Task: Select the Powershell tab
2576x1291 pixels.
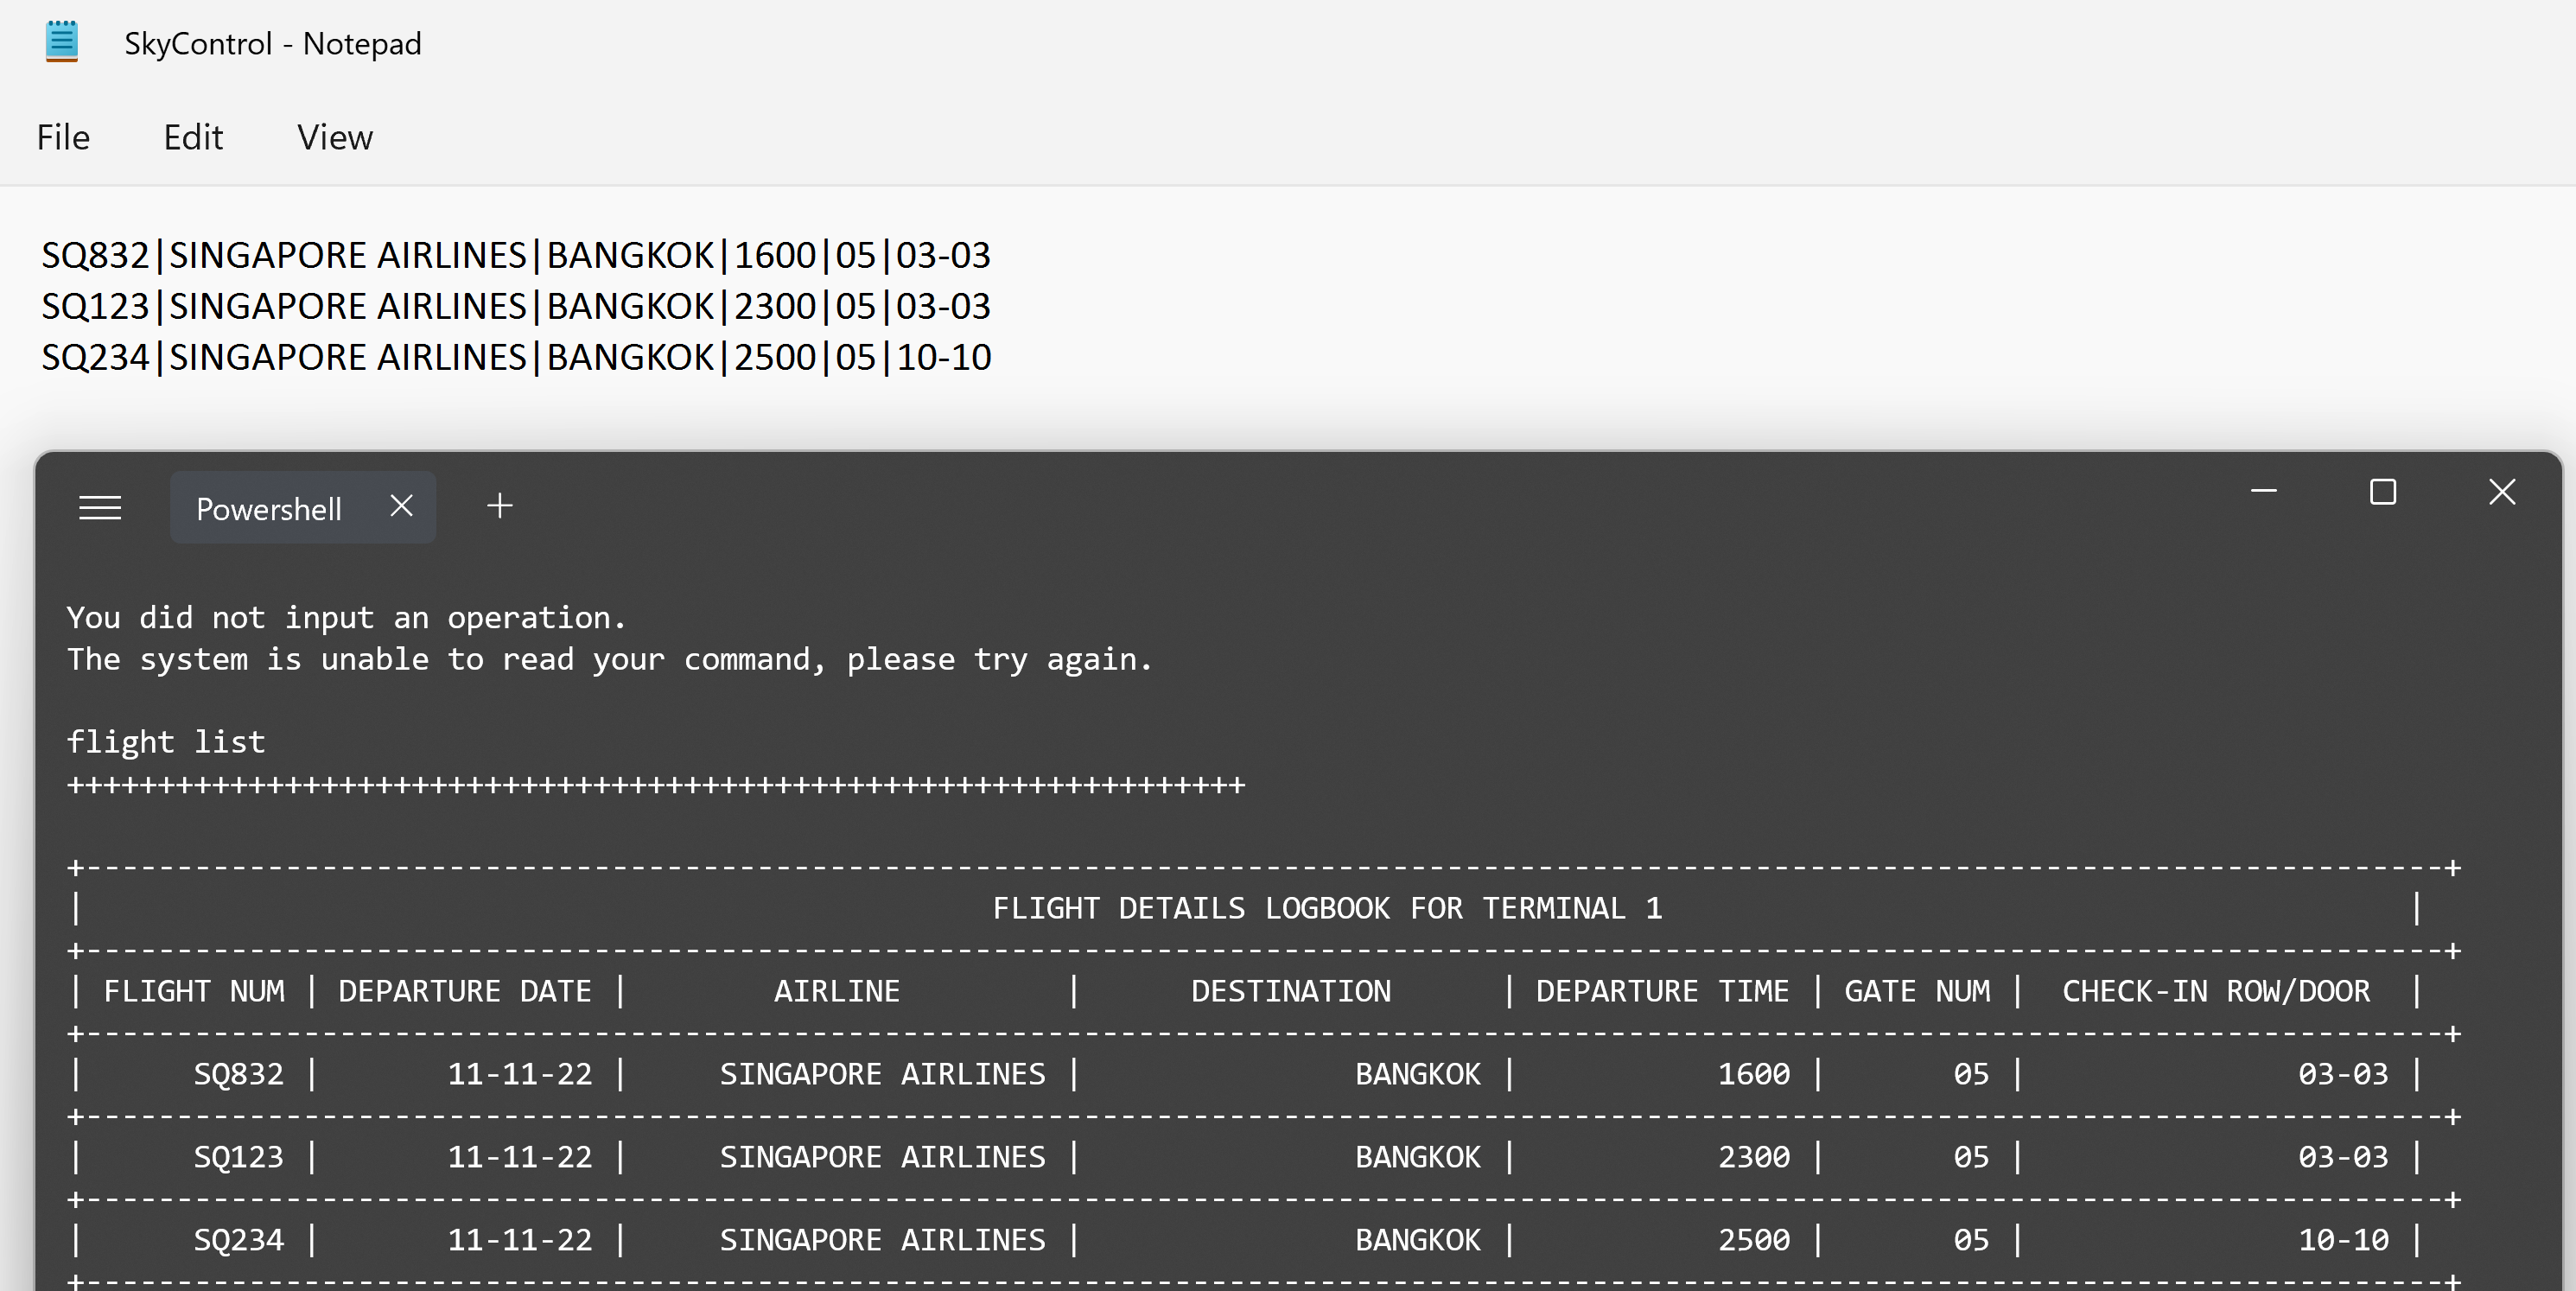Action: click(x=268, y=509)
